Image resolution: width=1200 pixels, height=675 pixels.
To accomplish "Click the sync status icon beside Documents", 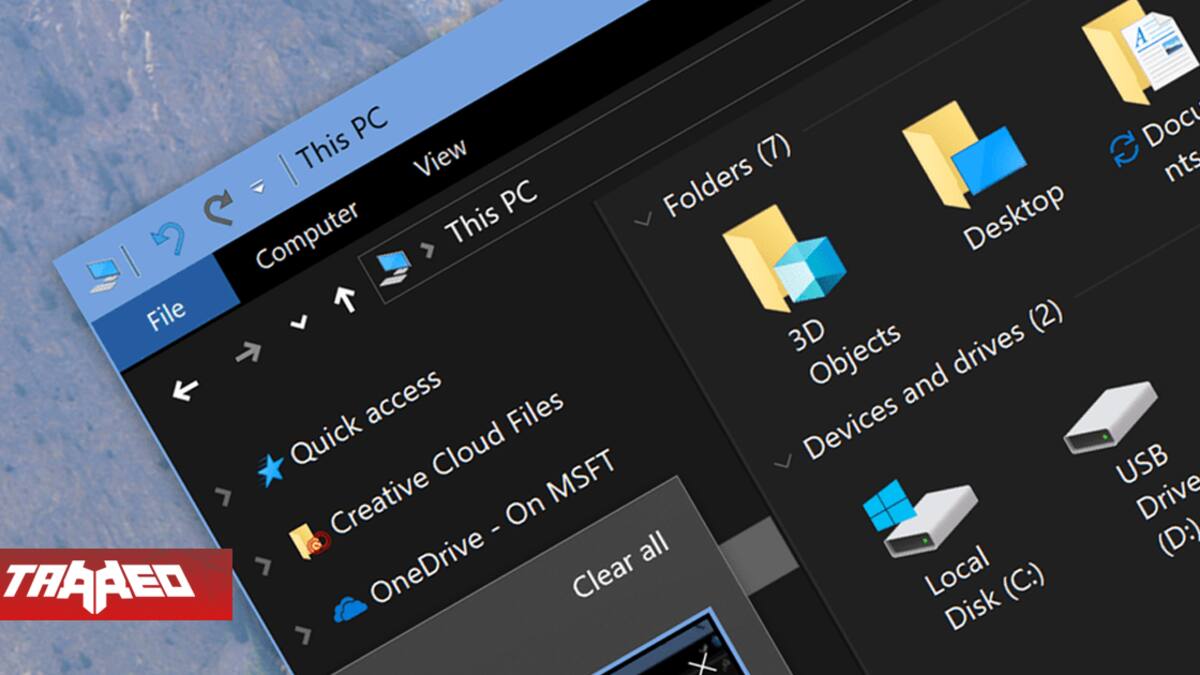I will 1124,151.
